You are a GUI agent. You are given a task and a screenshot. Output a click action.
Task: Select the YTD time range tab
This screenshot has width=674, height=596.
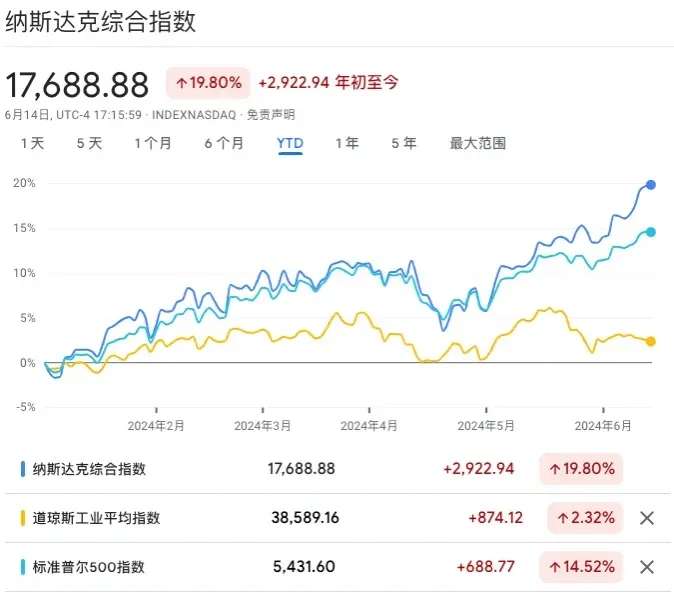coord(290,143)
